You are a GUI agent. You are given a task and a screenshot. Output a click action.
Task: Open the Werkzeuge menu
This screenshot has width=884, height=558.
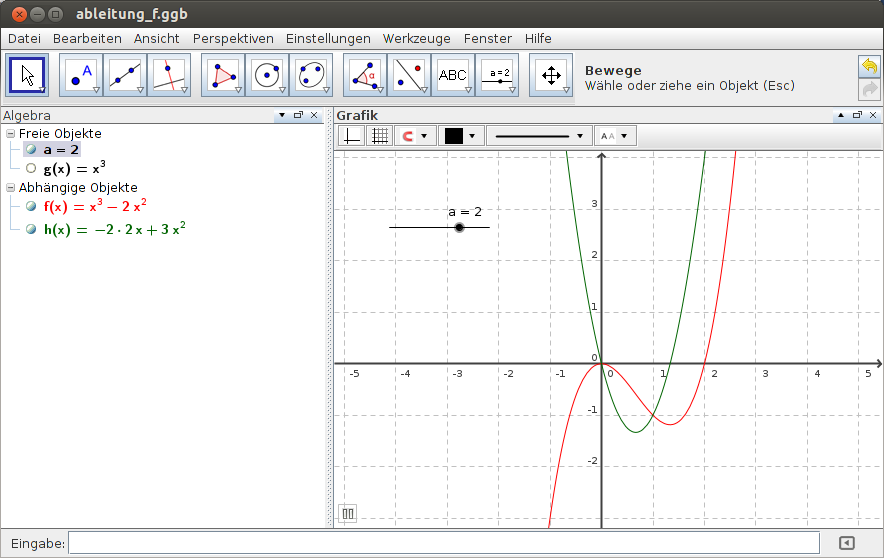[x=417, y=38]
